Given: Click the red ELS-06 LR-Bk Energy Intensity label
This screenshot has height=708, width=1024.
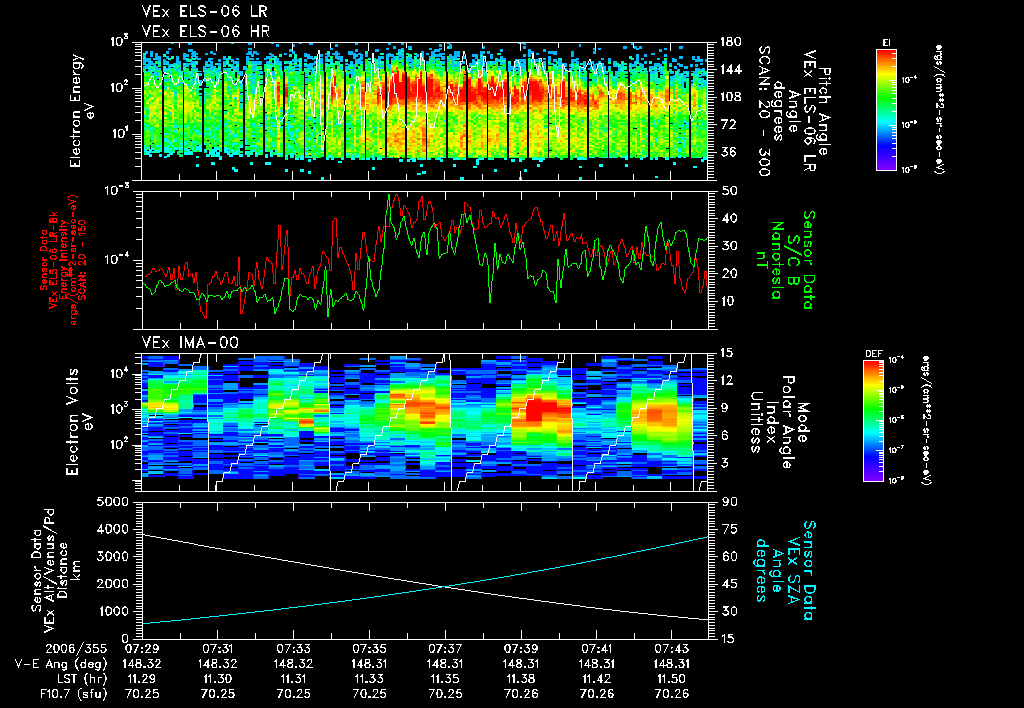Looking at the screenshot, I should click(x=63, y=259).
